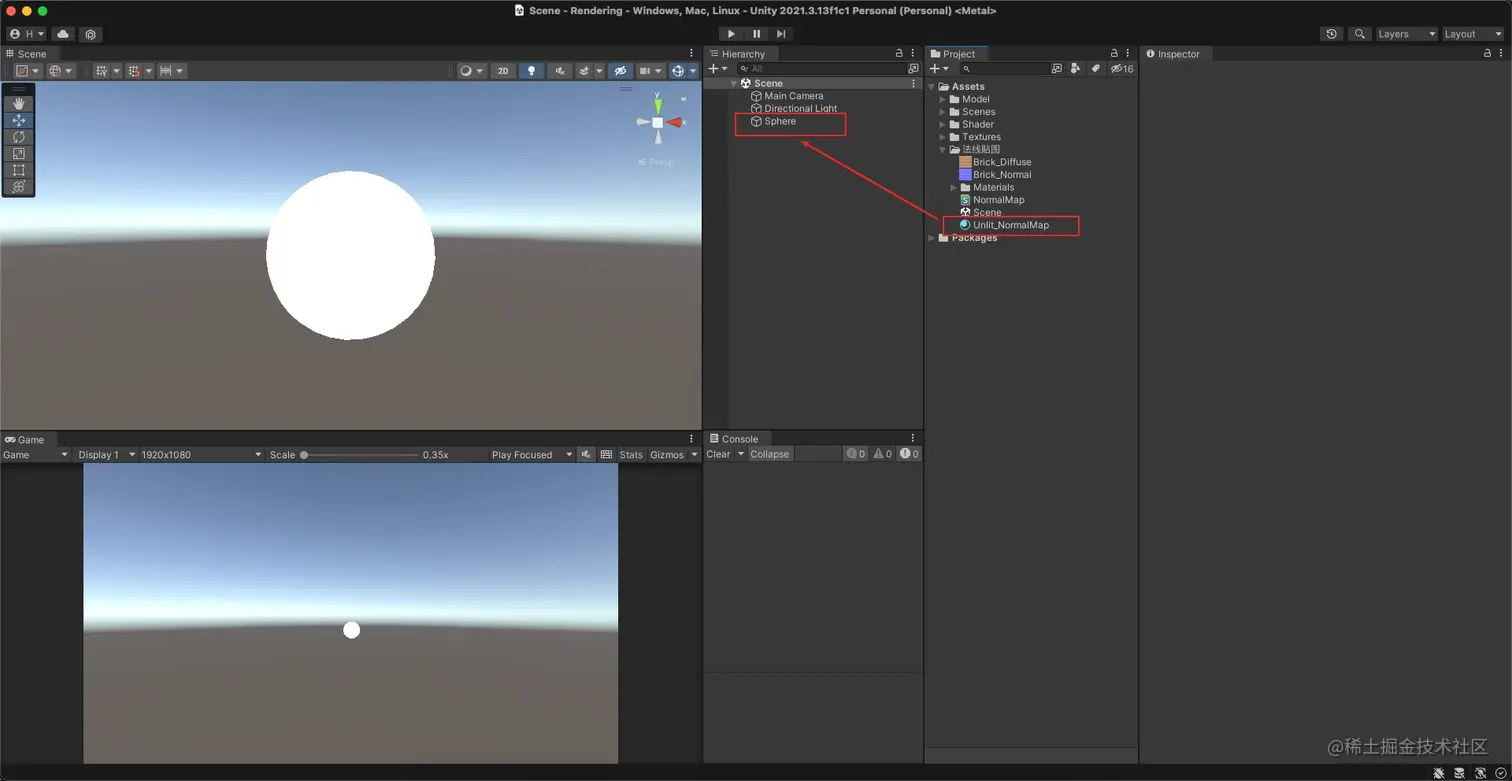
Task: Open the Scene panel more-options menu
Action: (x=691, y=54)
